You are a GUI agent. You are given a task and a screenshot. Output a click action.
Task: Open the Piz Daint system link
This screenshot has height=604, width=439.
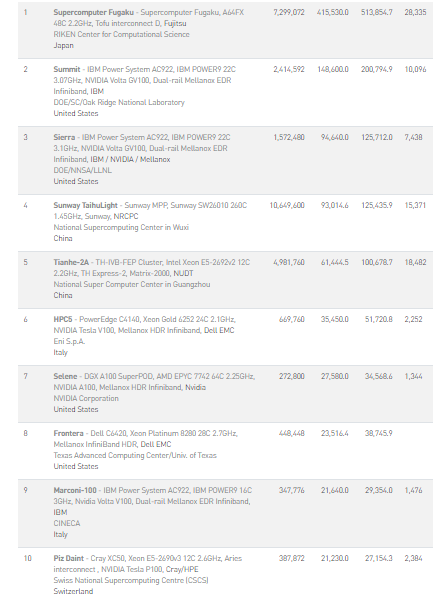[x=69, y=558]
